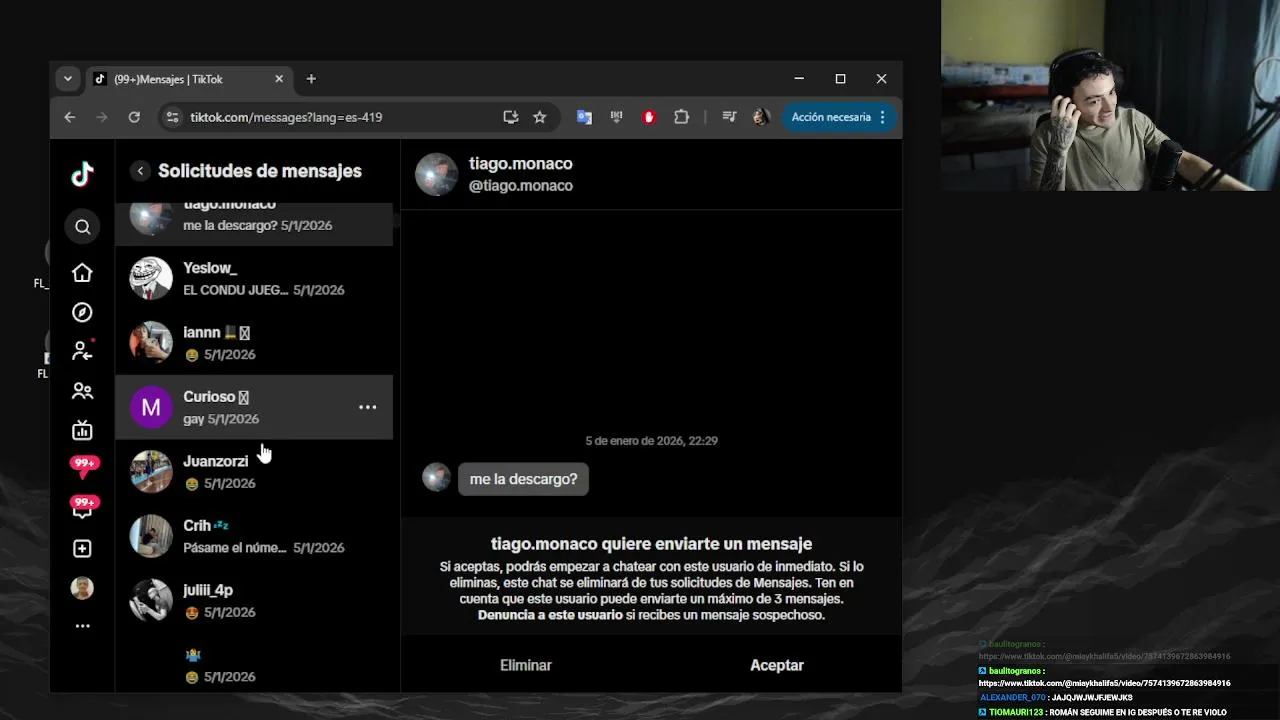Click the Denuncia a este usuario link

[550, 615]
